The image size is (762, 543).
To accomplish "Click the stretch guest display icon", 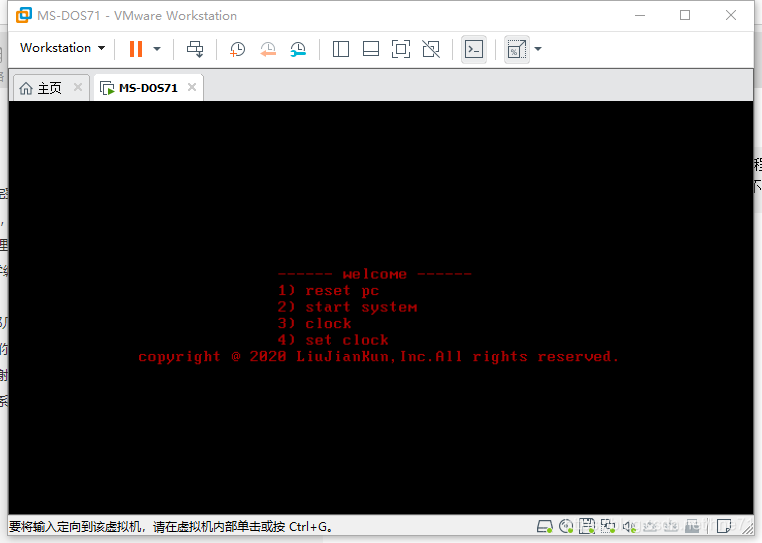I will (517, 49).
